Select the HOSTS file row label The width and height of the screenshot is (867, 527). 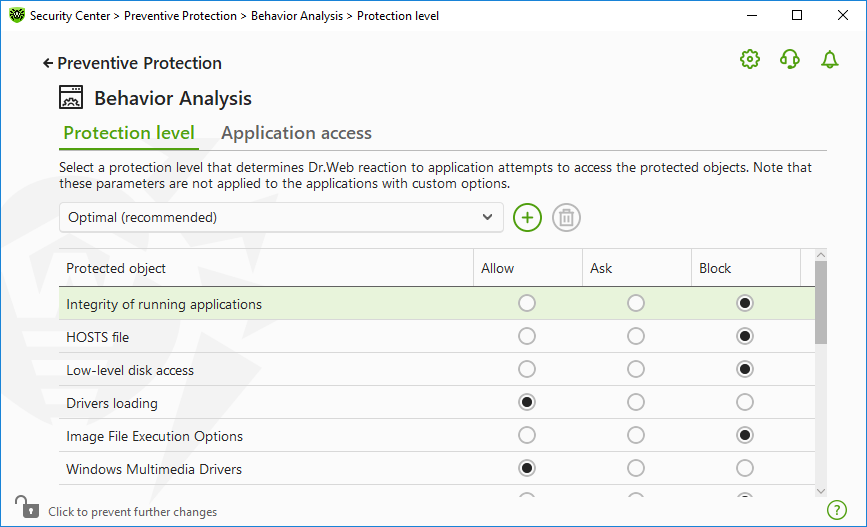point(97,337)
